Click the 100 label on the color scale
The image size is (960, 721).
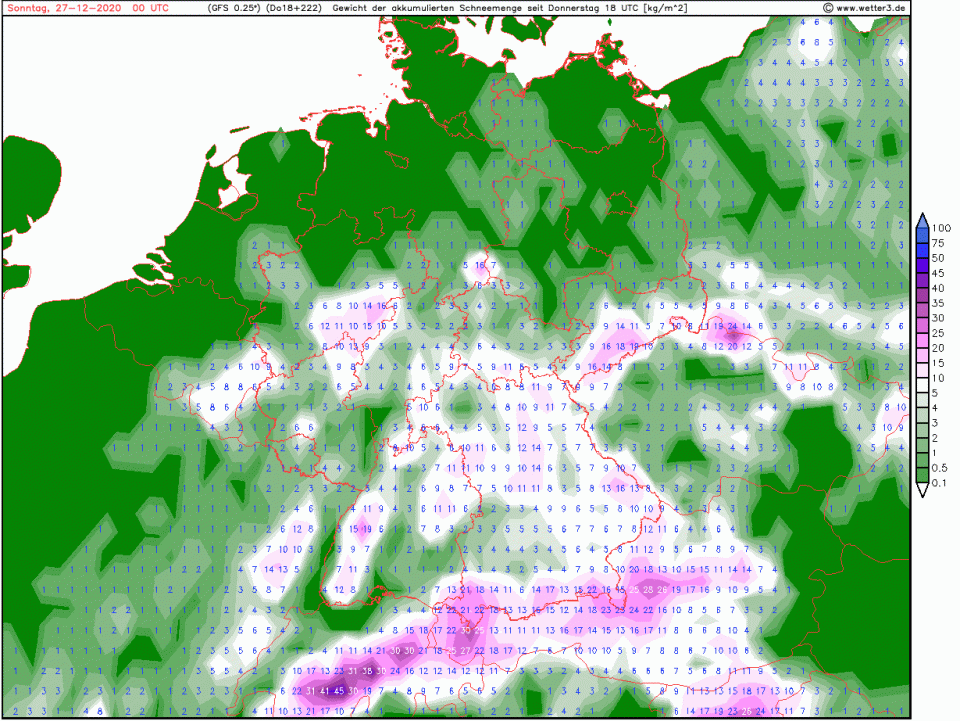click(940, 228)
